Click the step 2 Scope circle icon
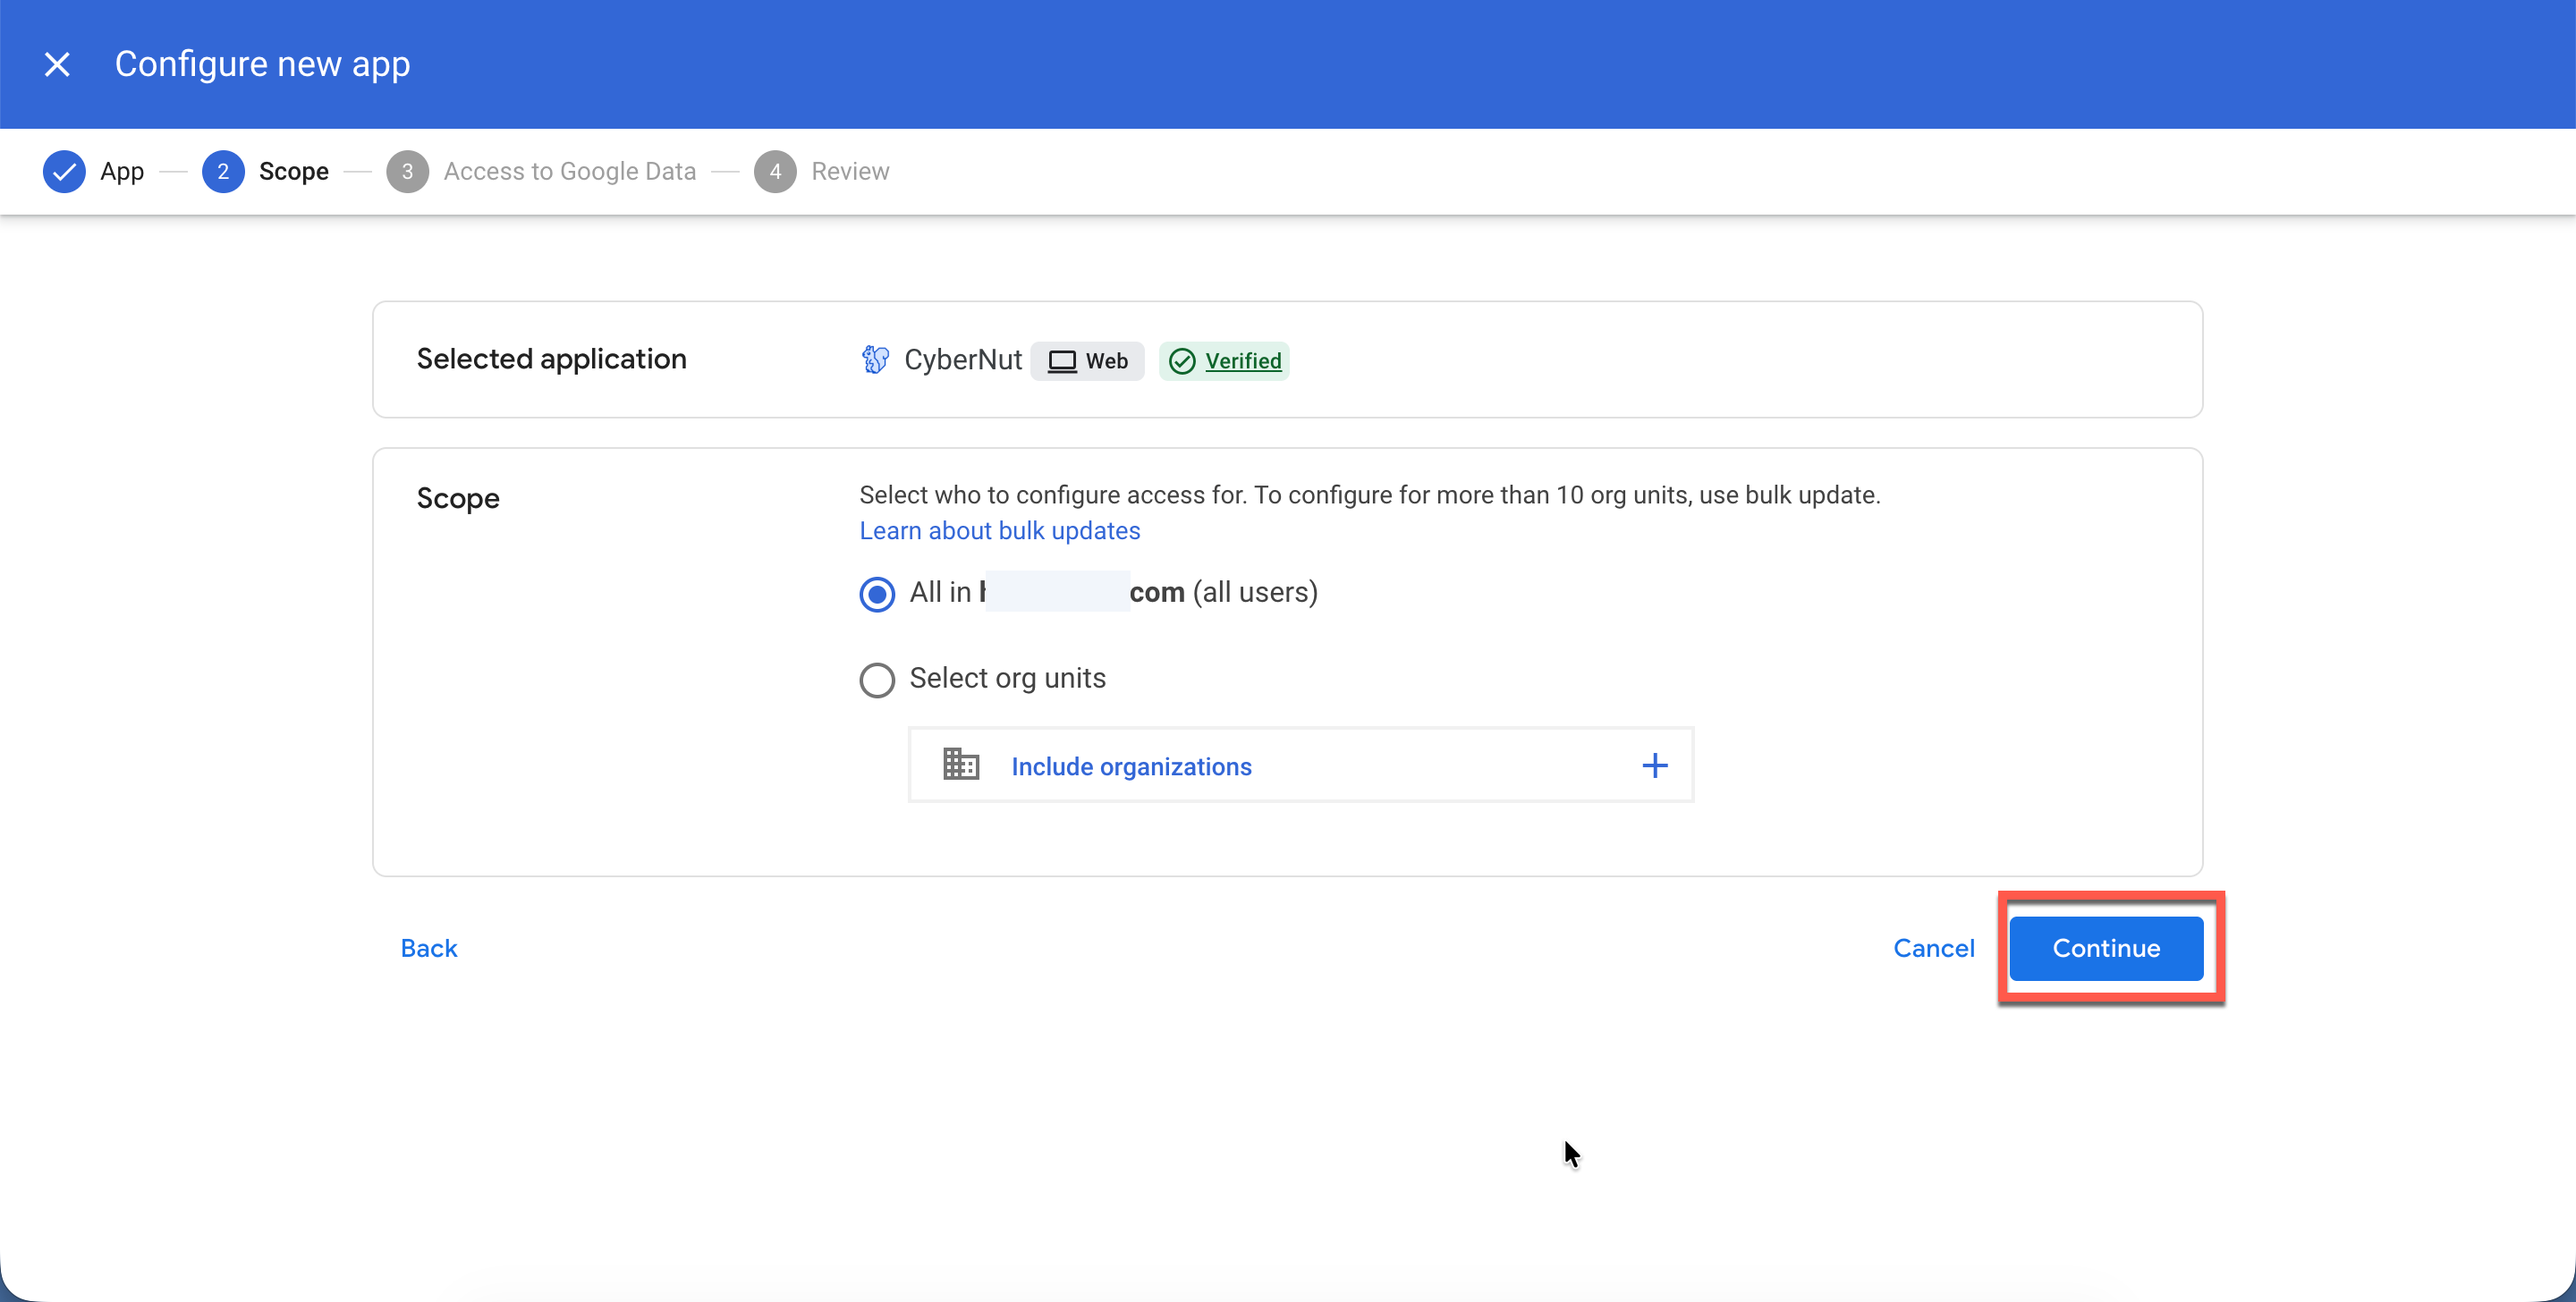The height and width of the screenshot is (1302, 2576). click(x=222, y=171)
